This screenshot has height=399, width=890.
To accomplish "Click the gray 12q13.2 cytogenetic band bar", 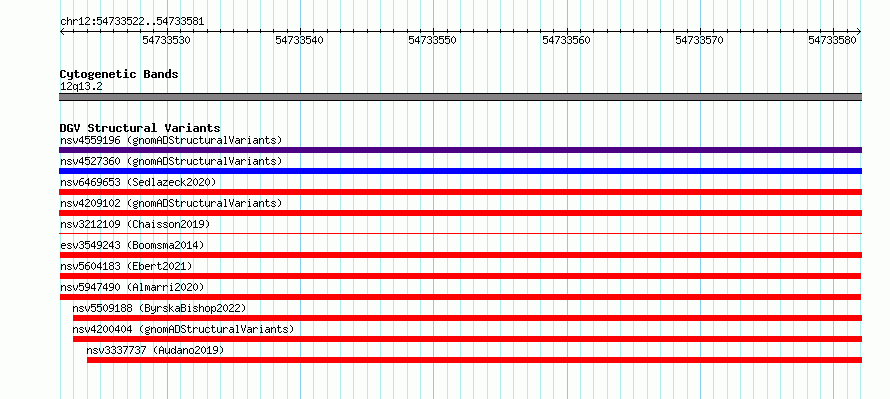I will (x=460, y=96).
